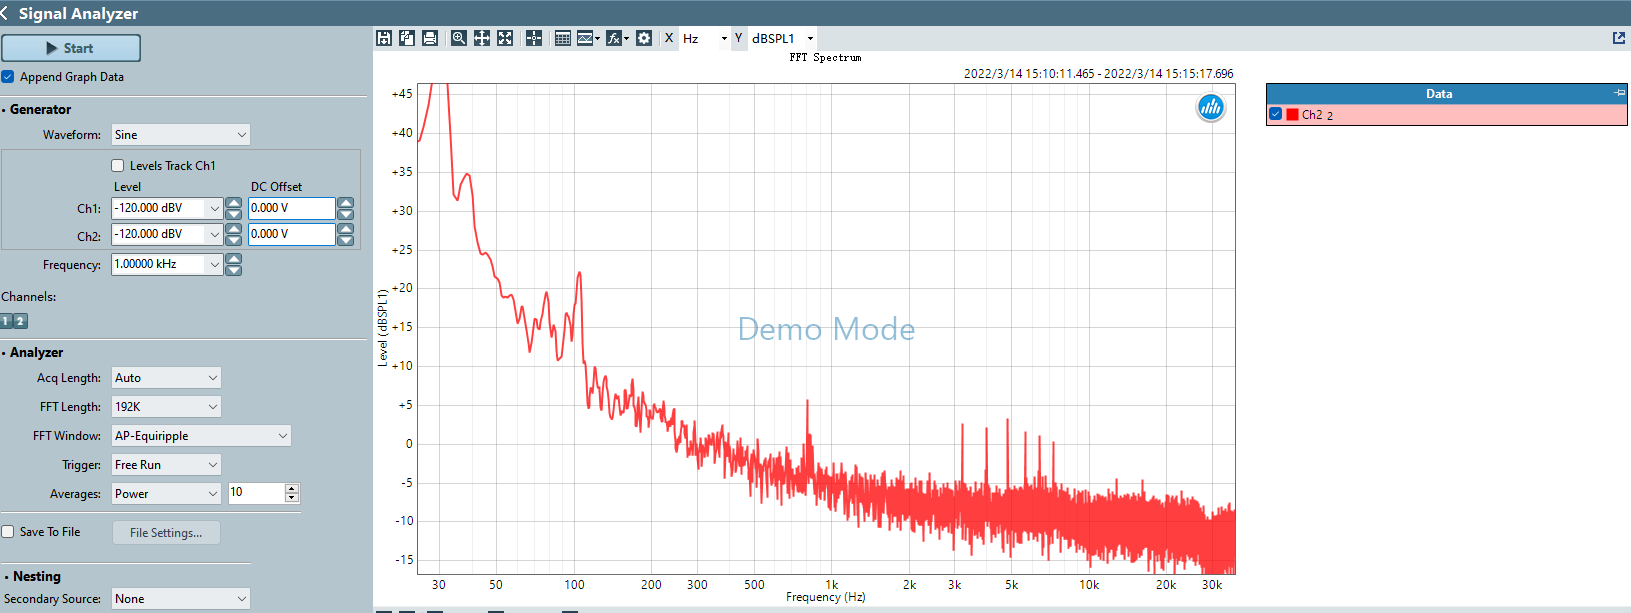Viewport: 1631px width, 613px height.
Task: Select the zoom magnifier tool
Action: (x=458, y=38)
